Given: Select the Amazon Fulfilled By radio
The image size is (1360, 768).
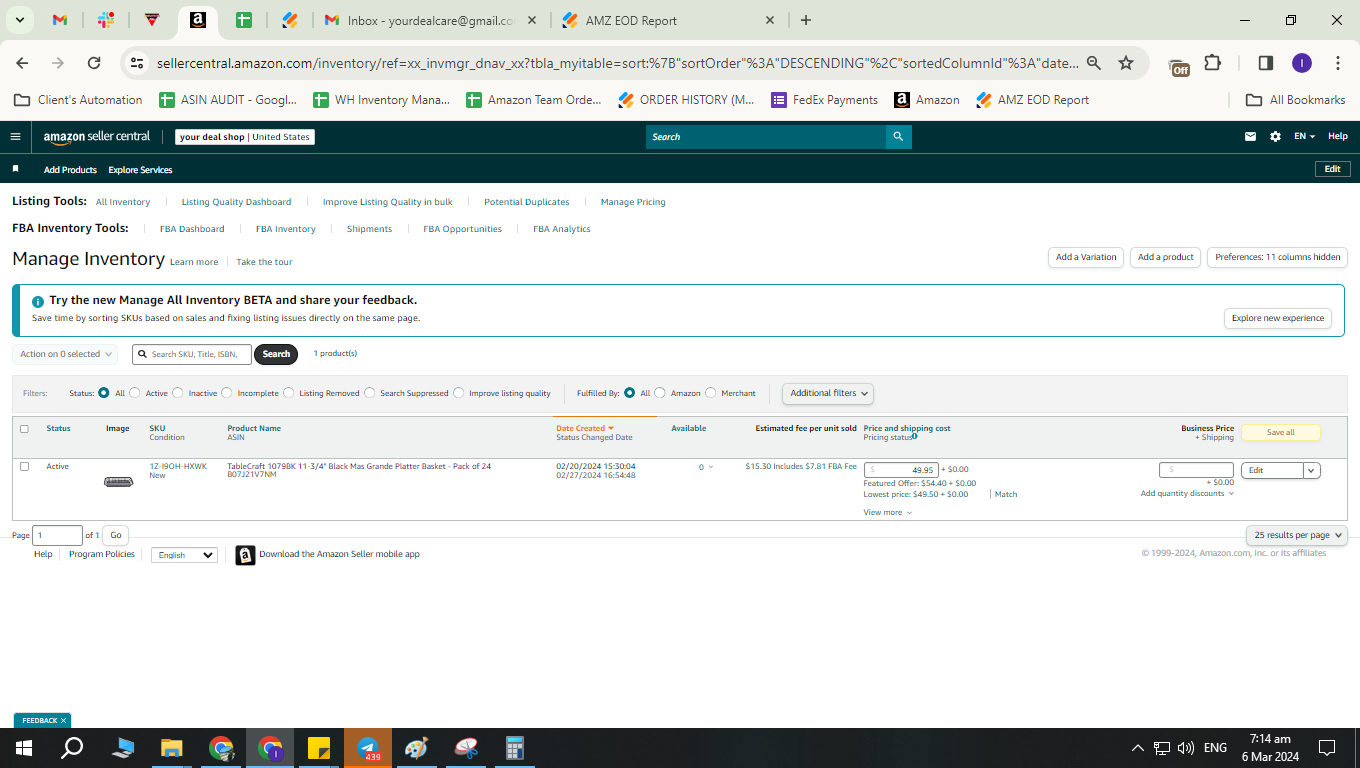Looking at the screenshot, I should click(660, 393).
